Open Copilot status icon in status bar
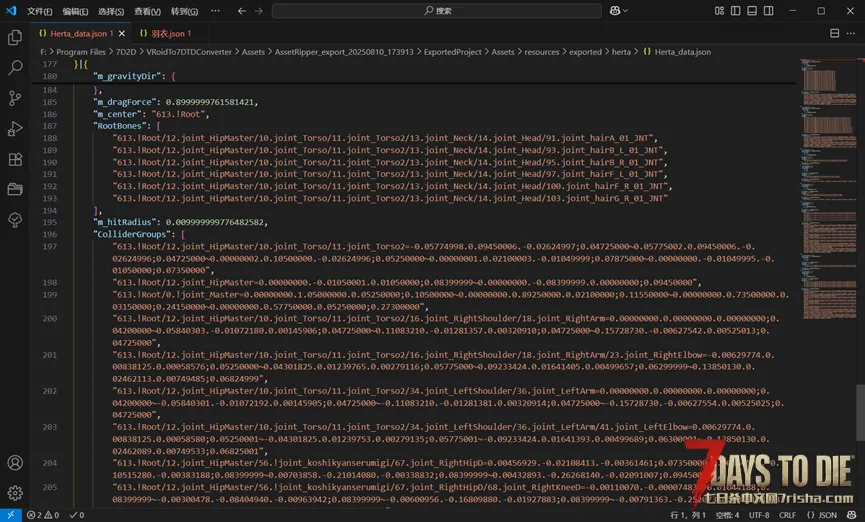865x522 pixels. tap(851, 515)
